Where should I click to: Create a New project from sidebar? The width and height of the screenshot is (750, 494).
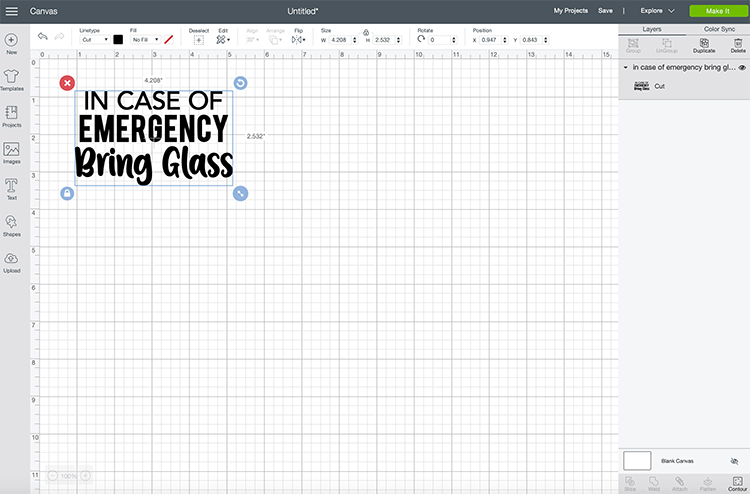click(11, 44)
